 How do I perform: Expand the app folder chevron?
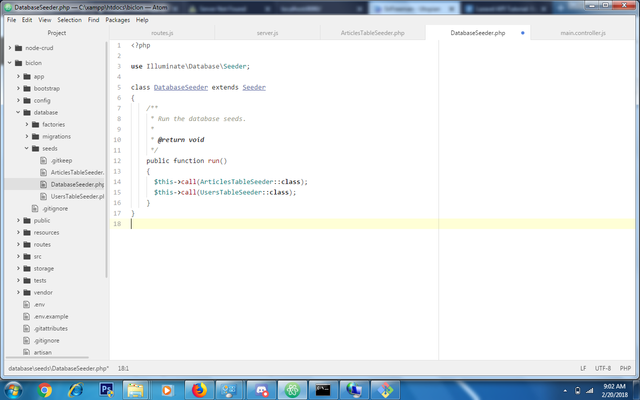click(18, 76)
